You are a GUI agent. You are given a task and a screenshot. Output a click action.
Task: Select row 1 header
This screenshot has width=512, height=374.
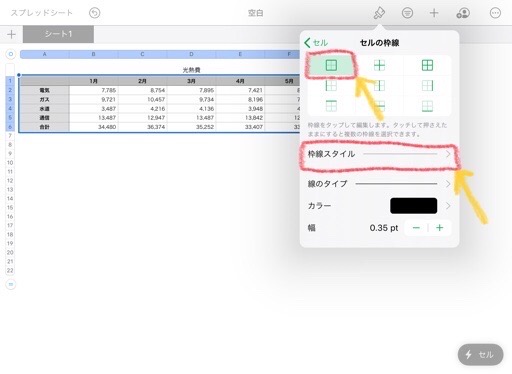pyautogui.click(x=10, y=81)
